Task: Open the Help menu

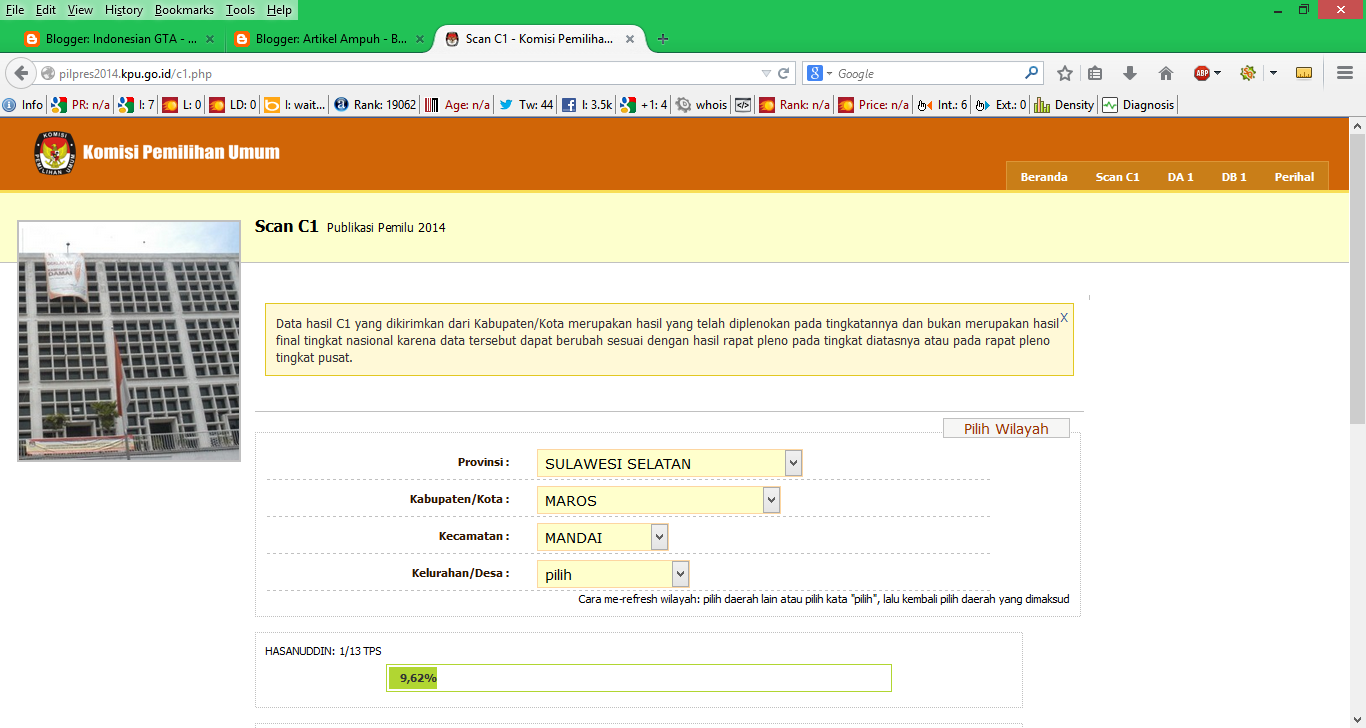Action: (280, 10)
